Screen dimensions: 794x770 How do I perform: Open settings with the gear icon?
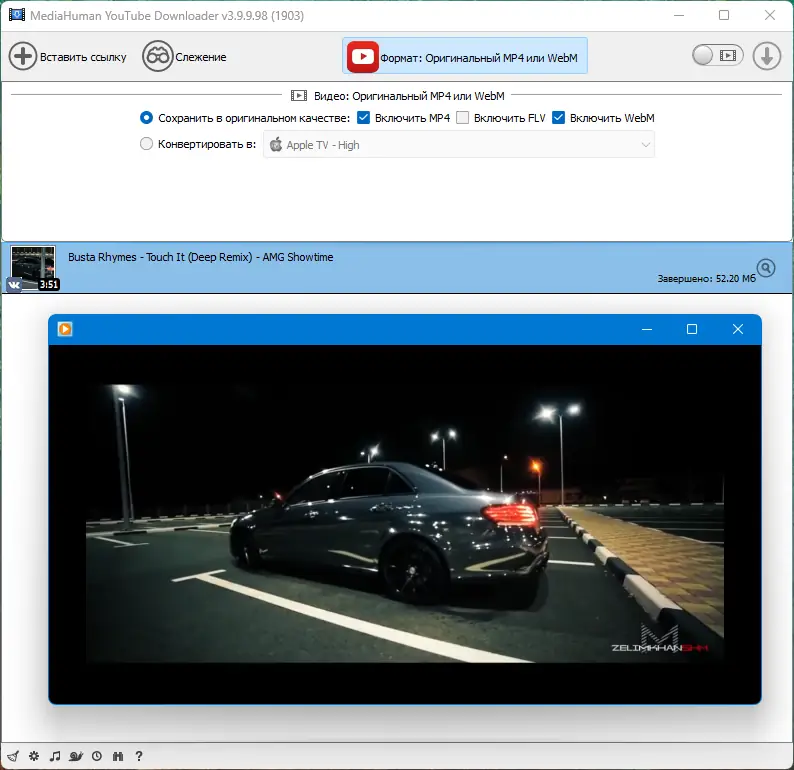tap(34, 756)
